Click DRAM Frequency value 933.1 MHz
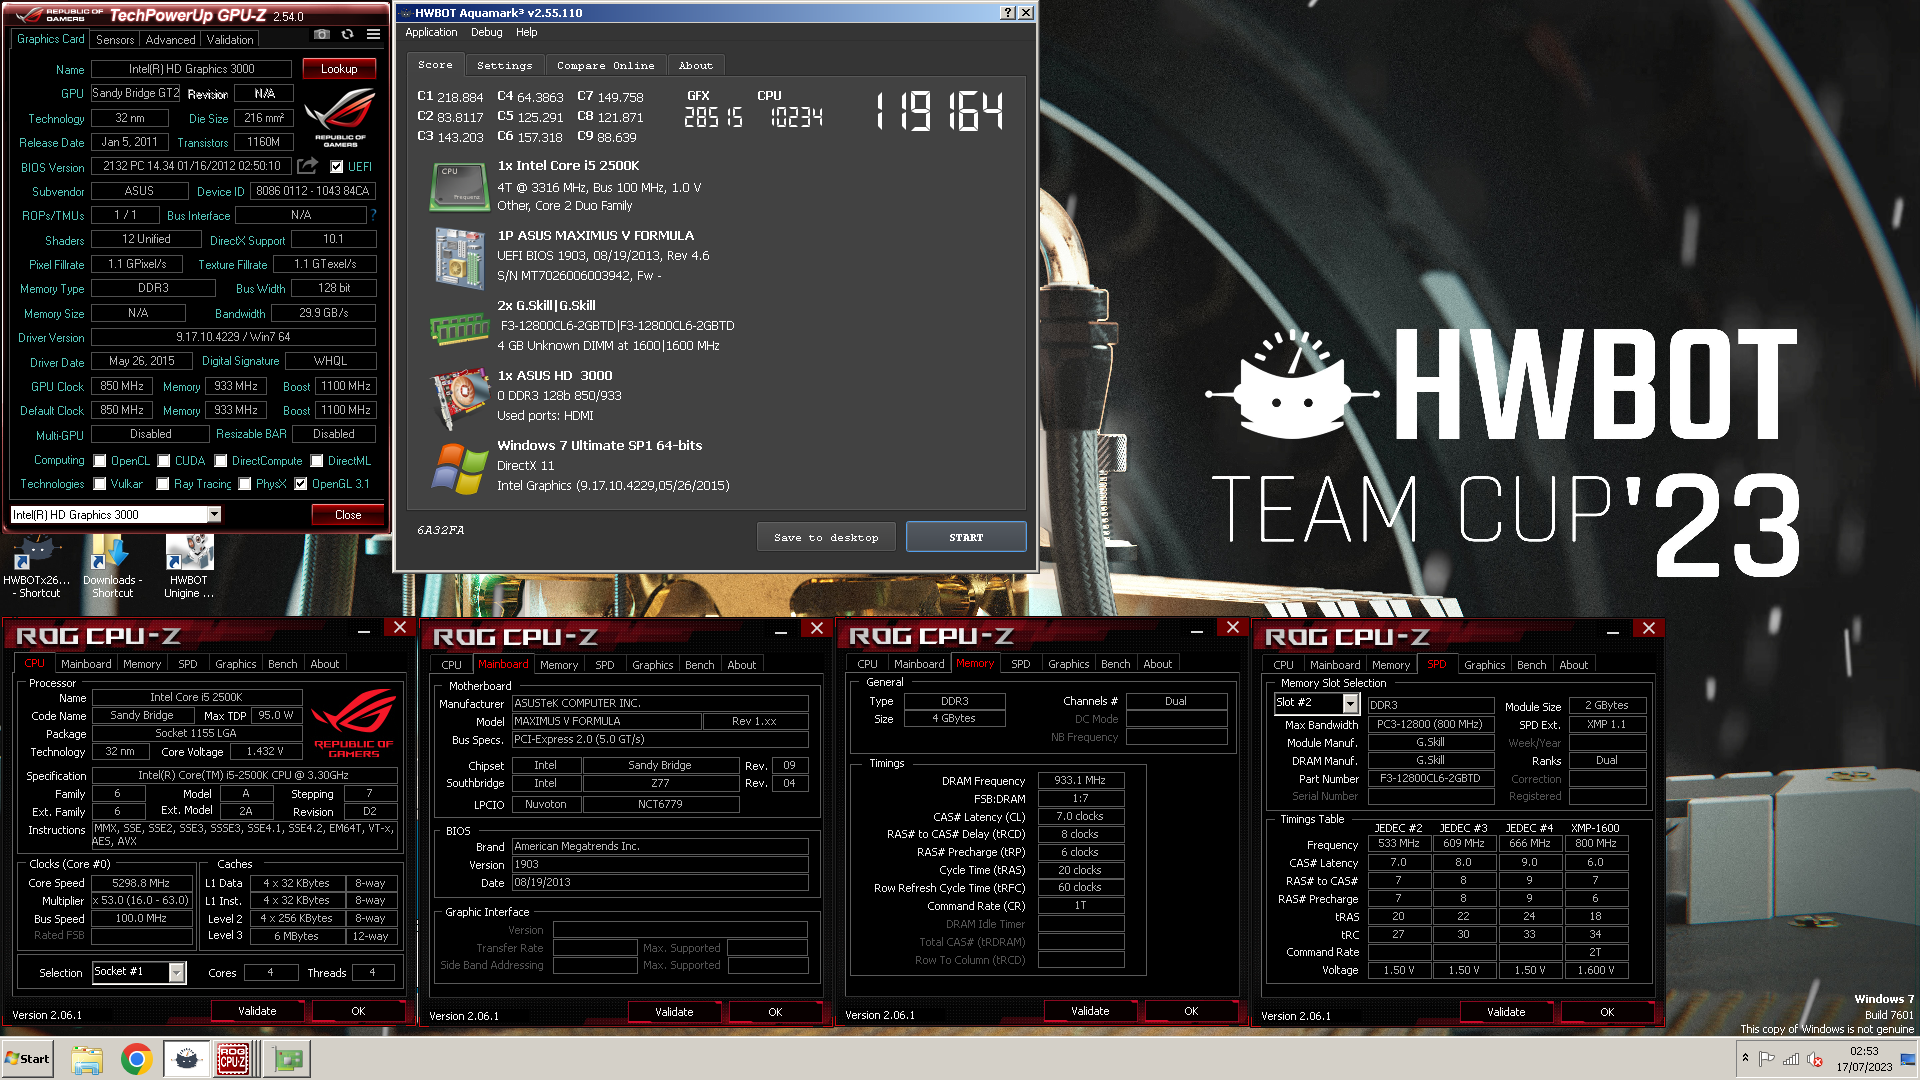Screen dimensions: 1920x1080 tap(1080, 780)
